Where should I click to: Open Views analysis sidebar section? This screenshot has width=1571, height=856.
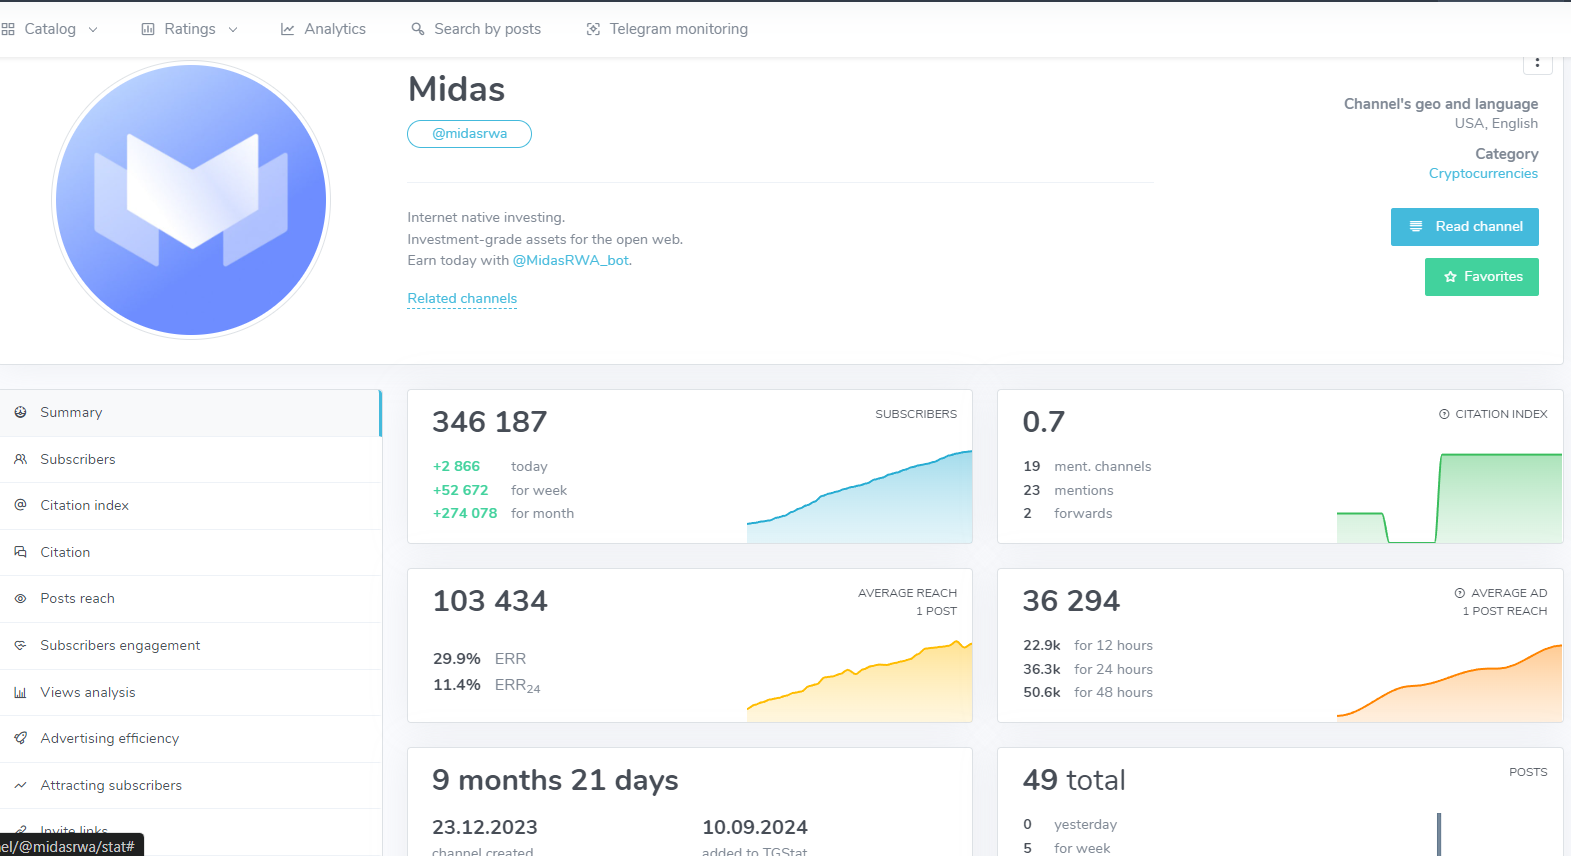[190, 692]
